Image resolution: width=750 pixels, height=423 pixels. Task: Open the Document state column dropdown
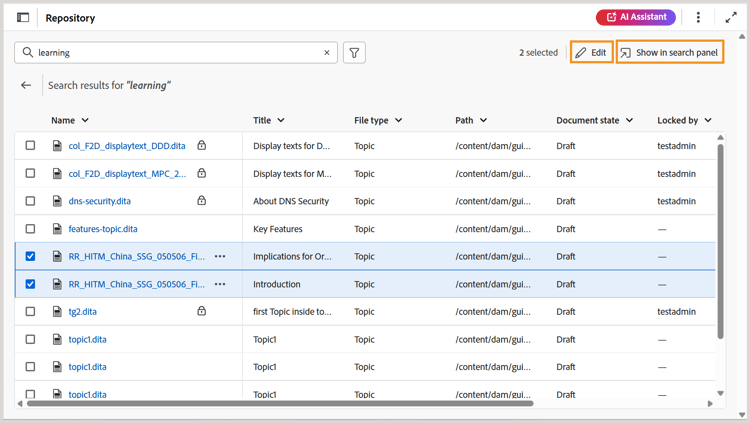click(629, 121)
